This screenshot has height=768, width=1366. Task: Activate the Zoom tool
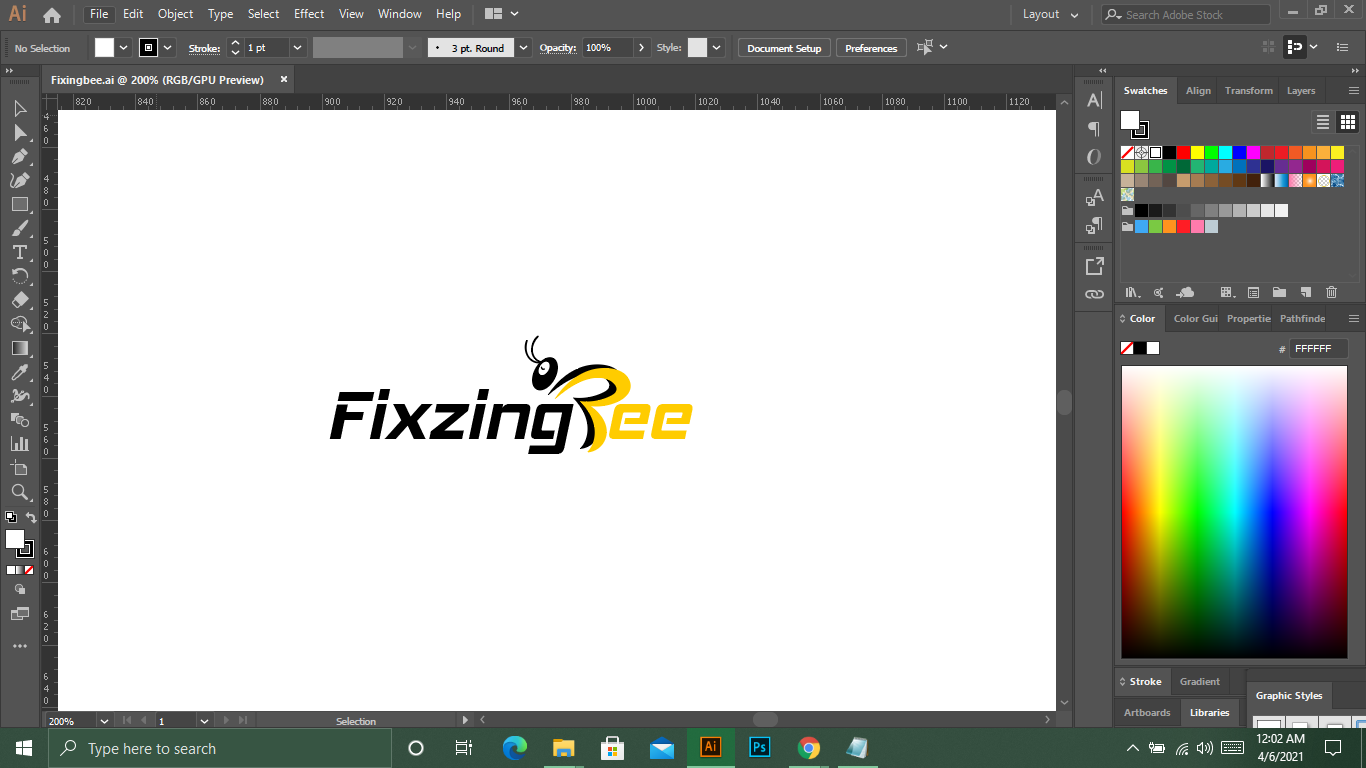pyautogui.click(x=19, y=492)
